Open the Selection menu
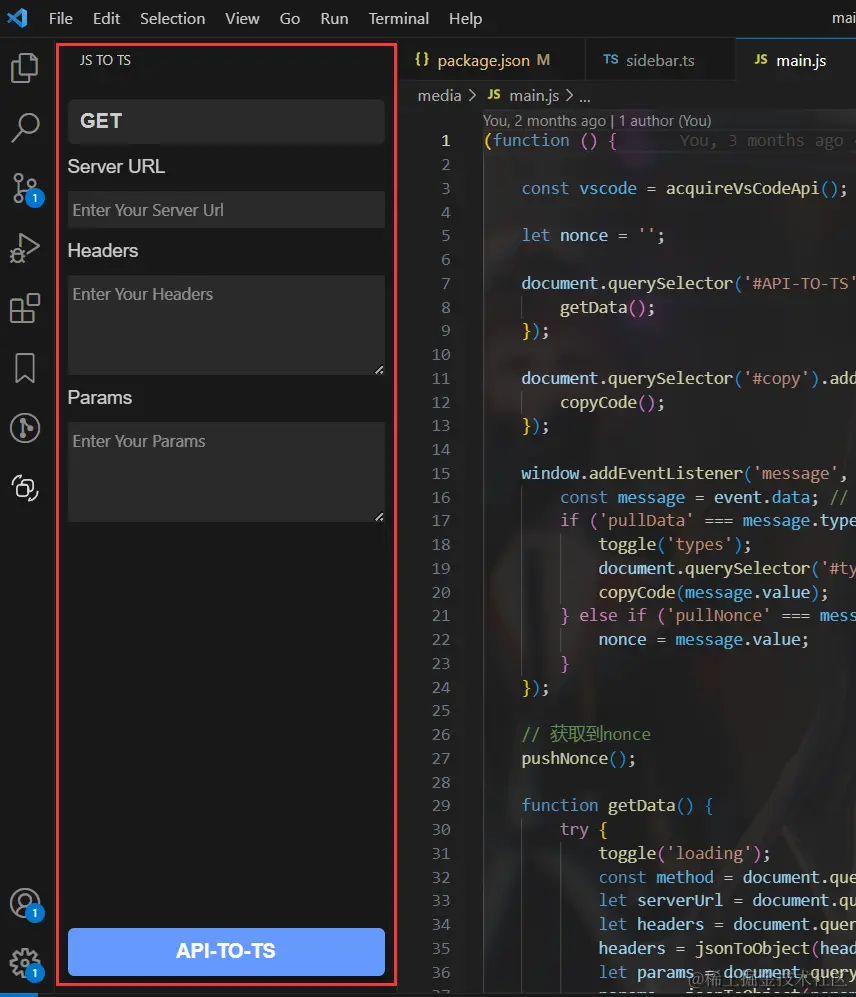856x997 pixels. (172, 18)
